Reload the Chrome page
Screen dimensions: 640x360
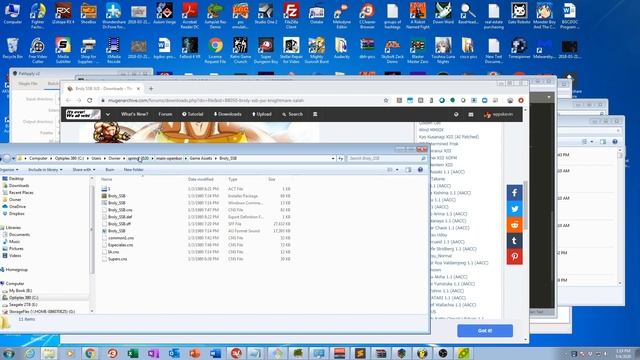(x=89, y=100)
